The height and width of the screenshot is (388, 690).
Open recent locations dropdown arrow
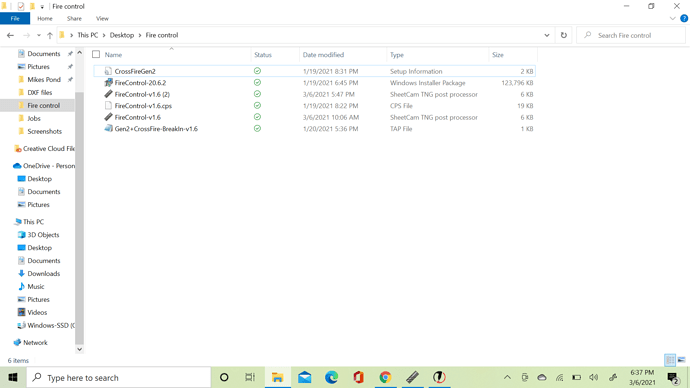(x=39, y=35)
